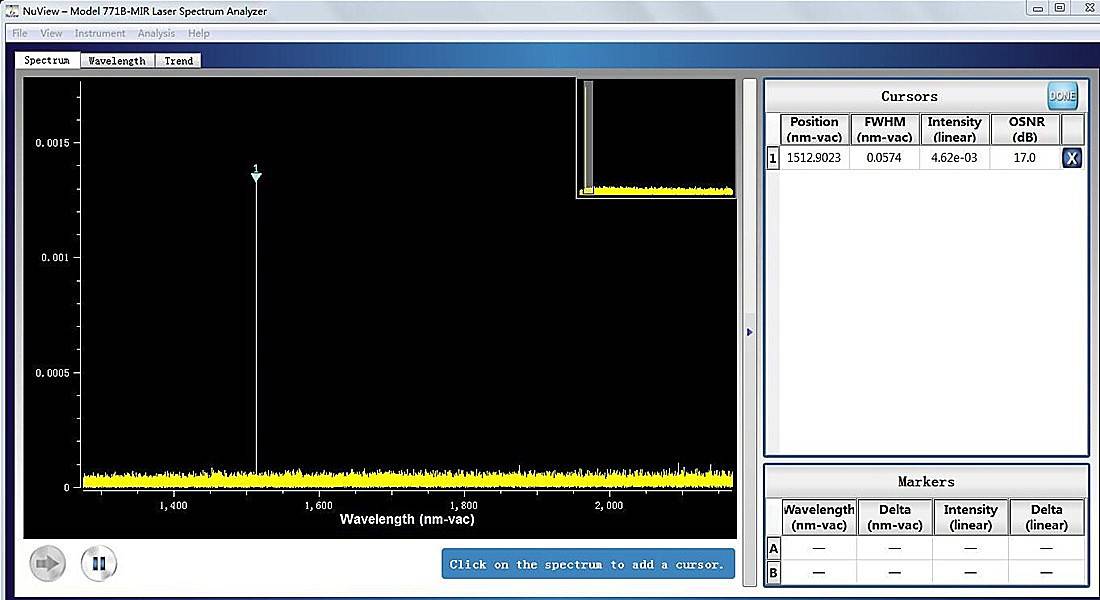
Task: Select cursor 1 triangle marker on spectrum
Action: coord(256,176)
